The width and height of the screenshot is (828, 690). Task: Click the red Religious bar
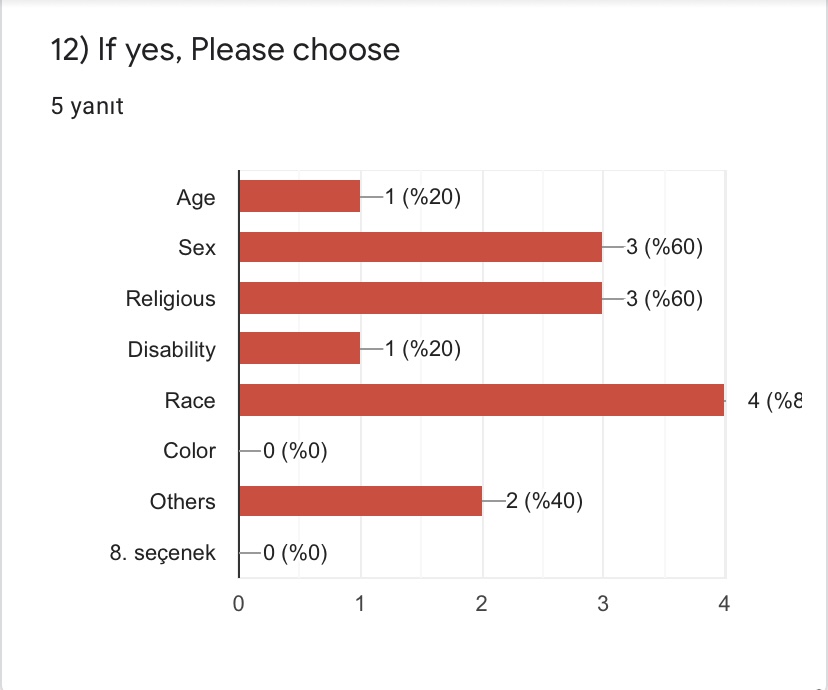420,298
